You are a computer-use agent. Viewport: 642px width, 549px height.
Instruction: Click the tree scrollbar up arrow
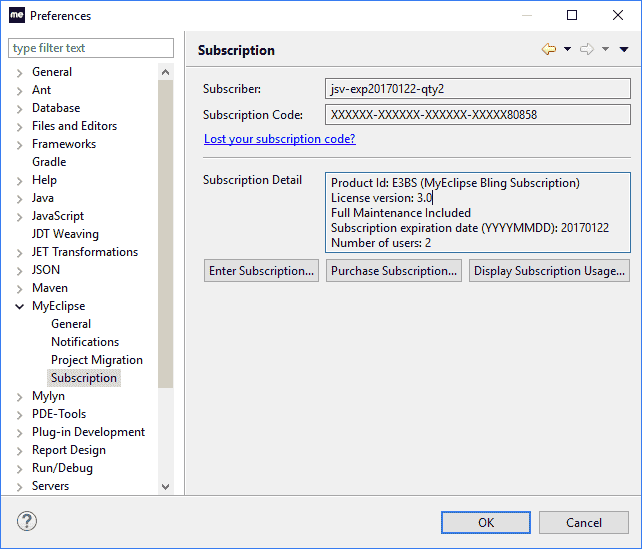(165, 72)
